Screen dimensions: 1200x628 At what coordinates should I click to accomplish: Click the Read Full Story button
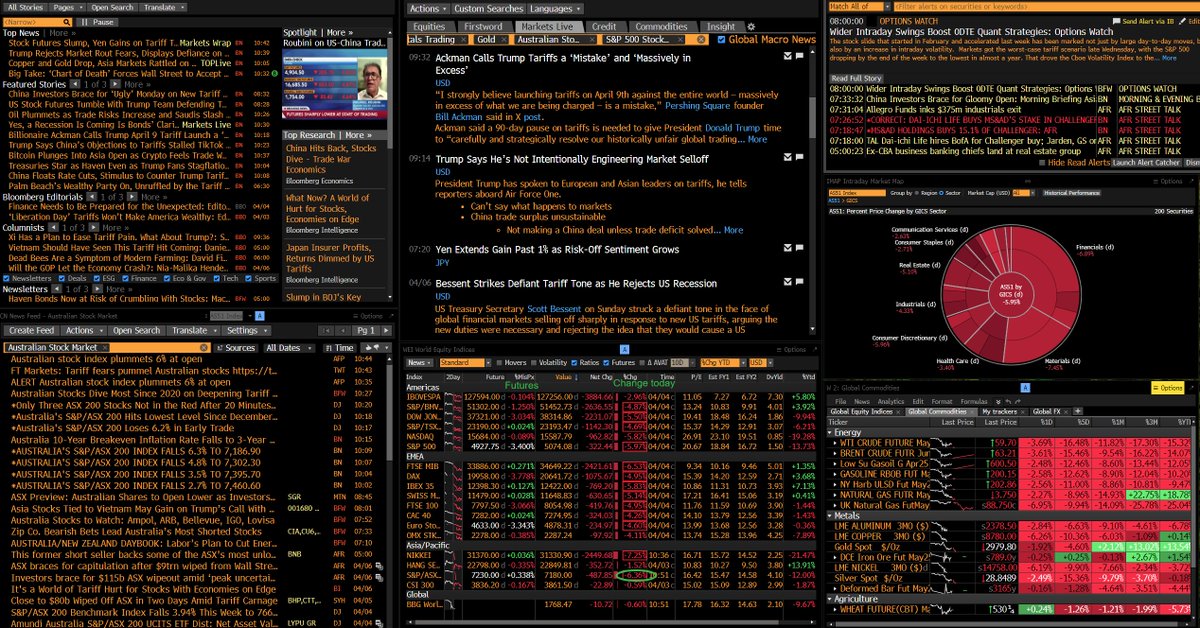point(857,78)
